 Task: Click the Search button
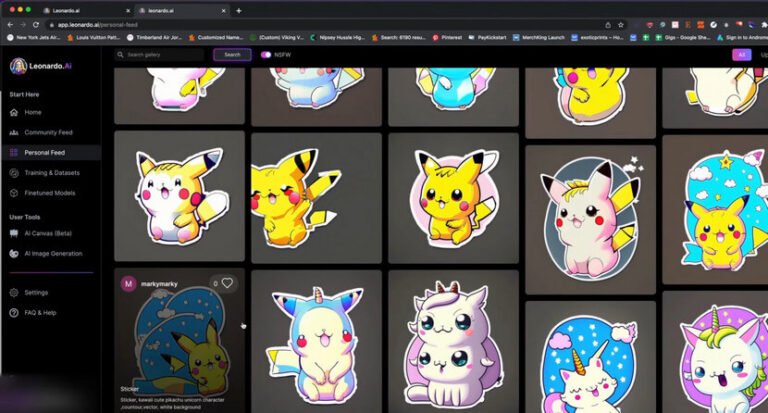233,55
